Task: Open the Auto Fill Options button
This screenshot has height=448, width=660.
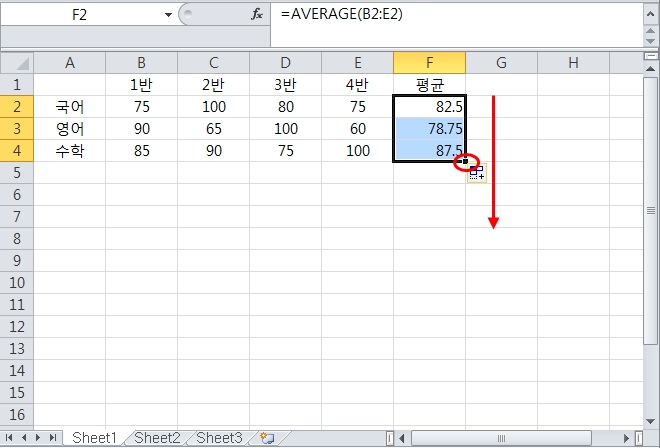Action: click(x=477, y=173)
